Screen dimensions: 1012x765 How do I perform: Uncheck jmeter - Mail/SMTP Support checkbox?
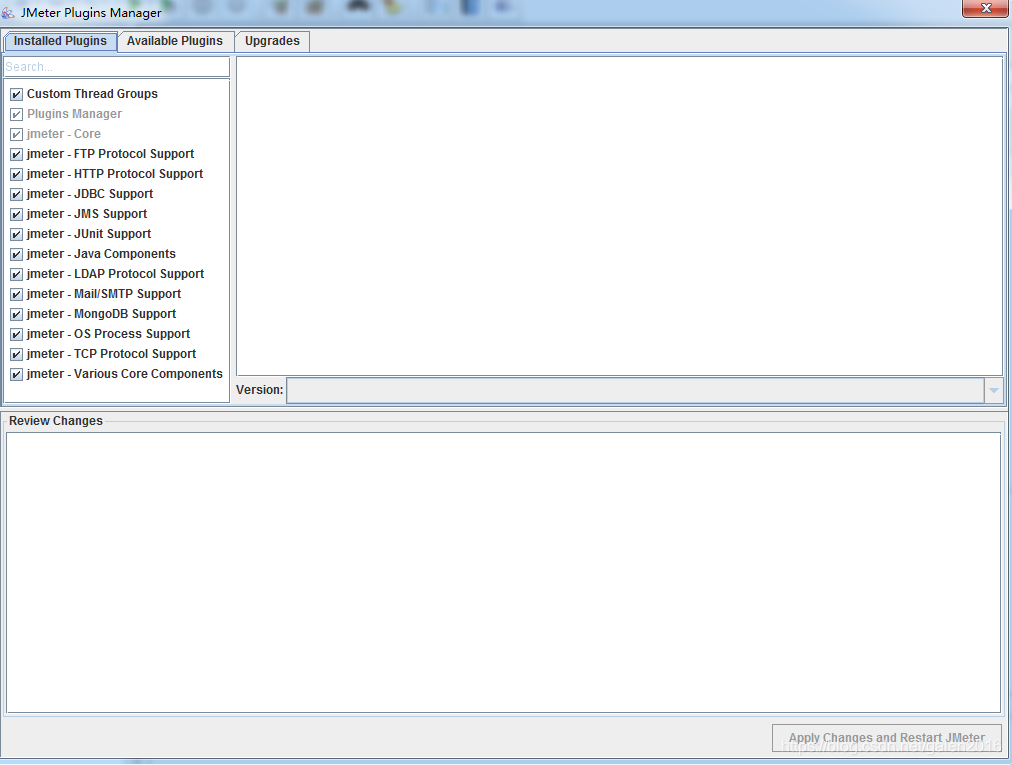[x=17, y=294]
